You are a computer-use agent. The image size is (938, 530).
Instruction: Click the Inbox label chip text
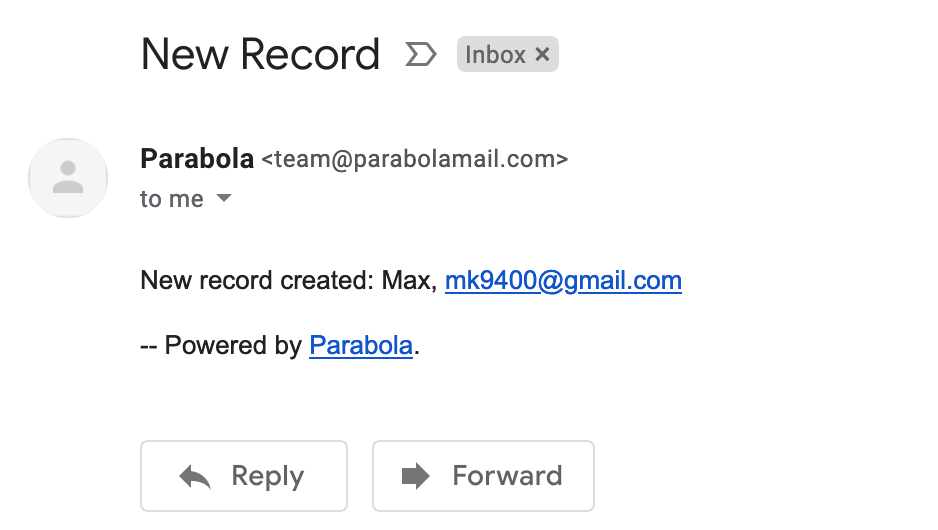(495, 55)
